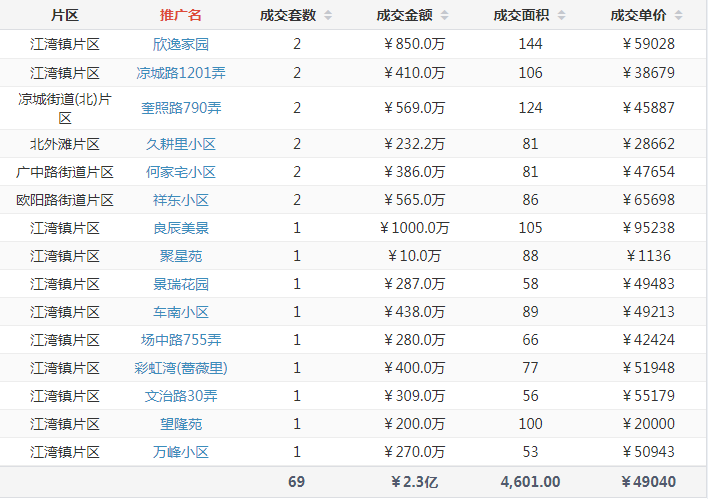Screen dimensions: 708x499
Task: Select the 广中路街道片区 cell
Action: [65, 172]
